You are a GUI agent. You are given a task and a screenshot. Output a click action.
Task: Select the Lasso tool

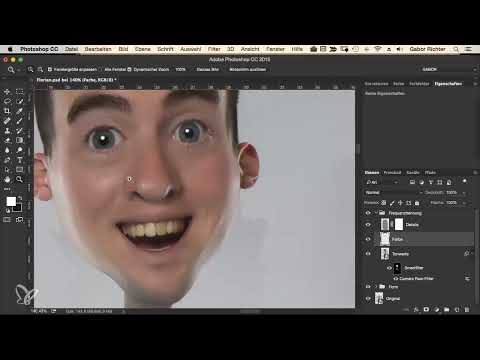(7, 101)
